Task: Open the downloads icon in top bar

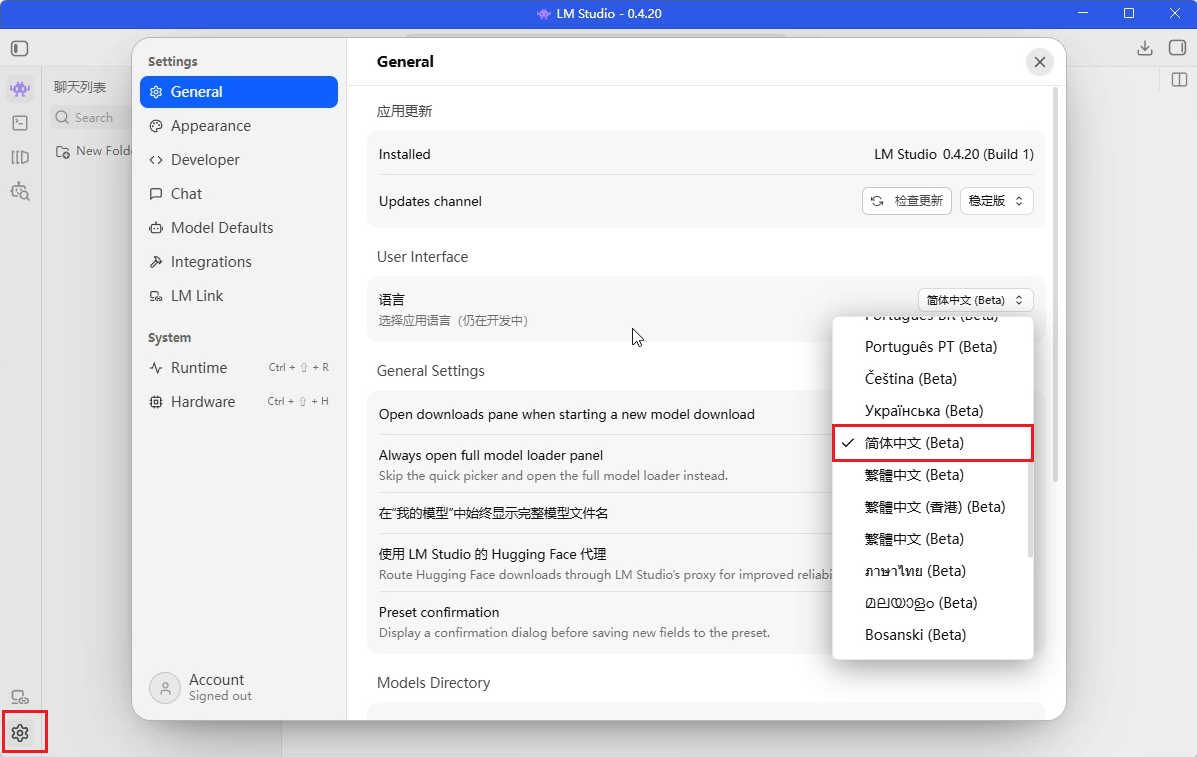Action: pos(1144,48)
